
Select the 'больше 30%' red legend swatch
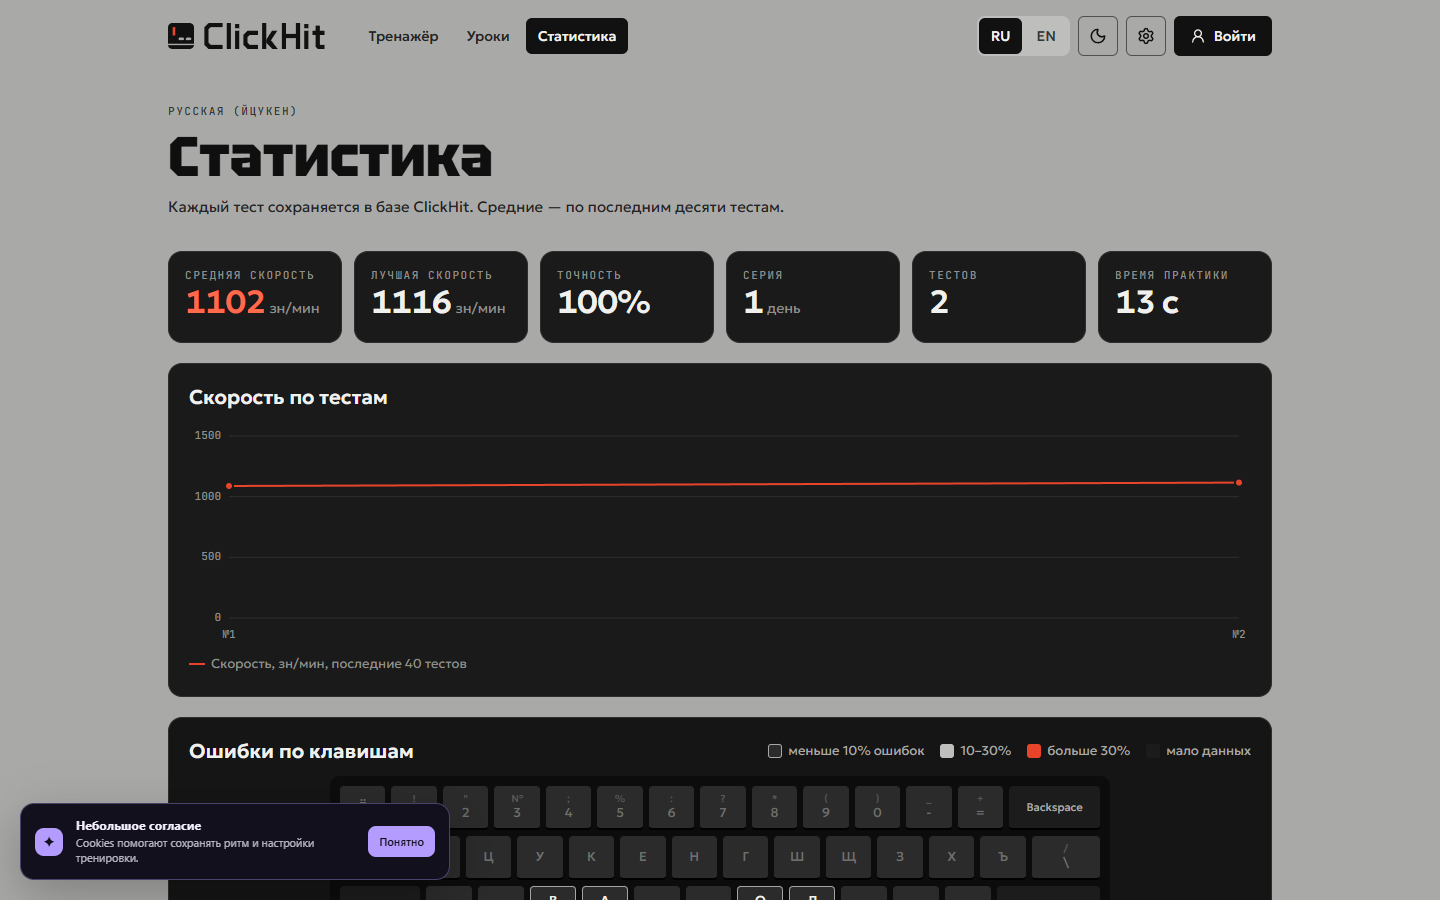pyautogui.click(x=1034, y=751)
